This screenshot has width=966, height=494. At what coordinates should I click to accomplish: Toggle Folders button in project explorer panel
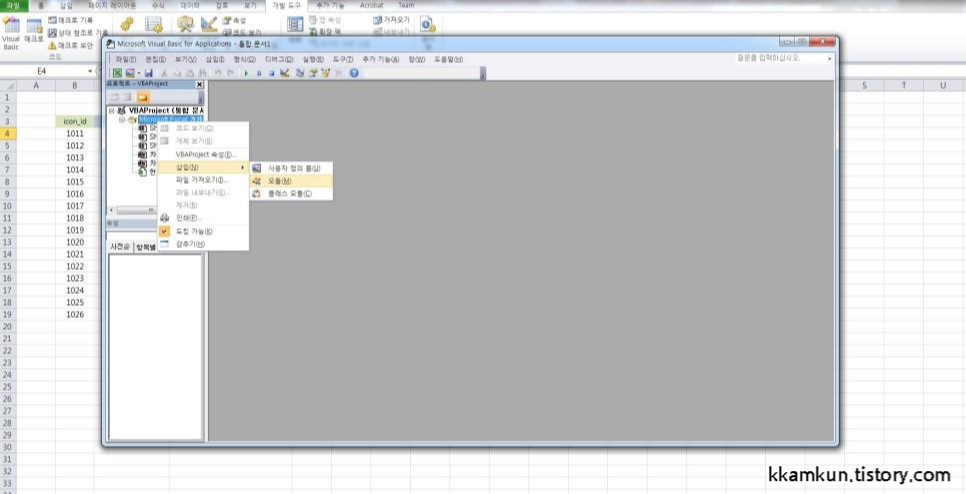143,97
